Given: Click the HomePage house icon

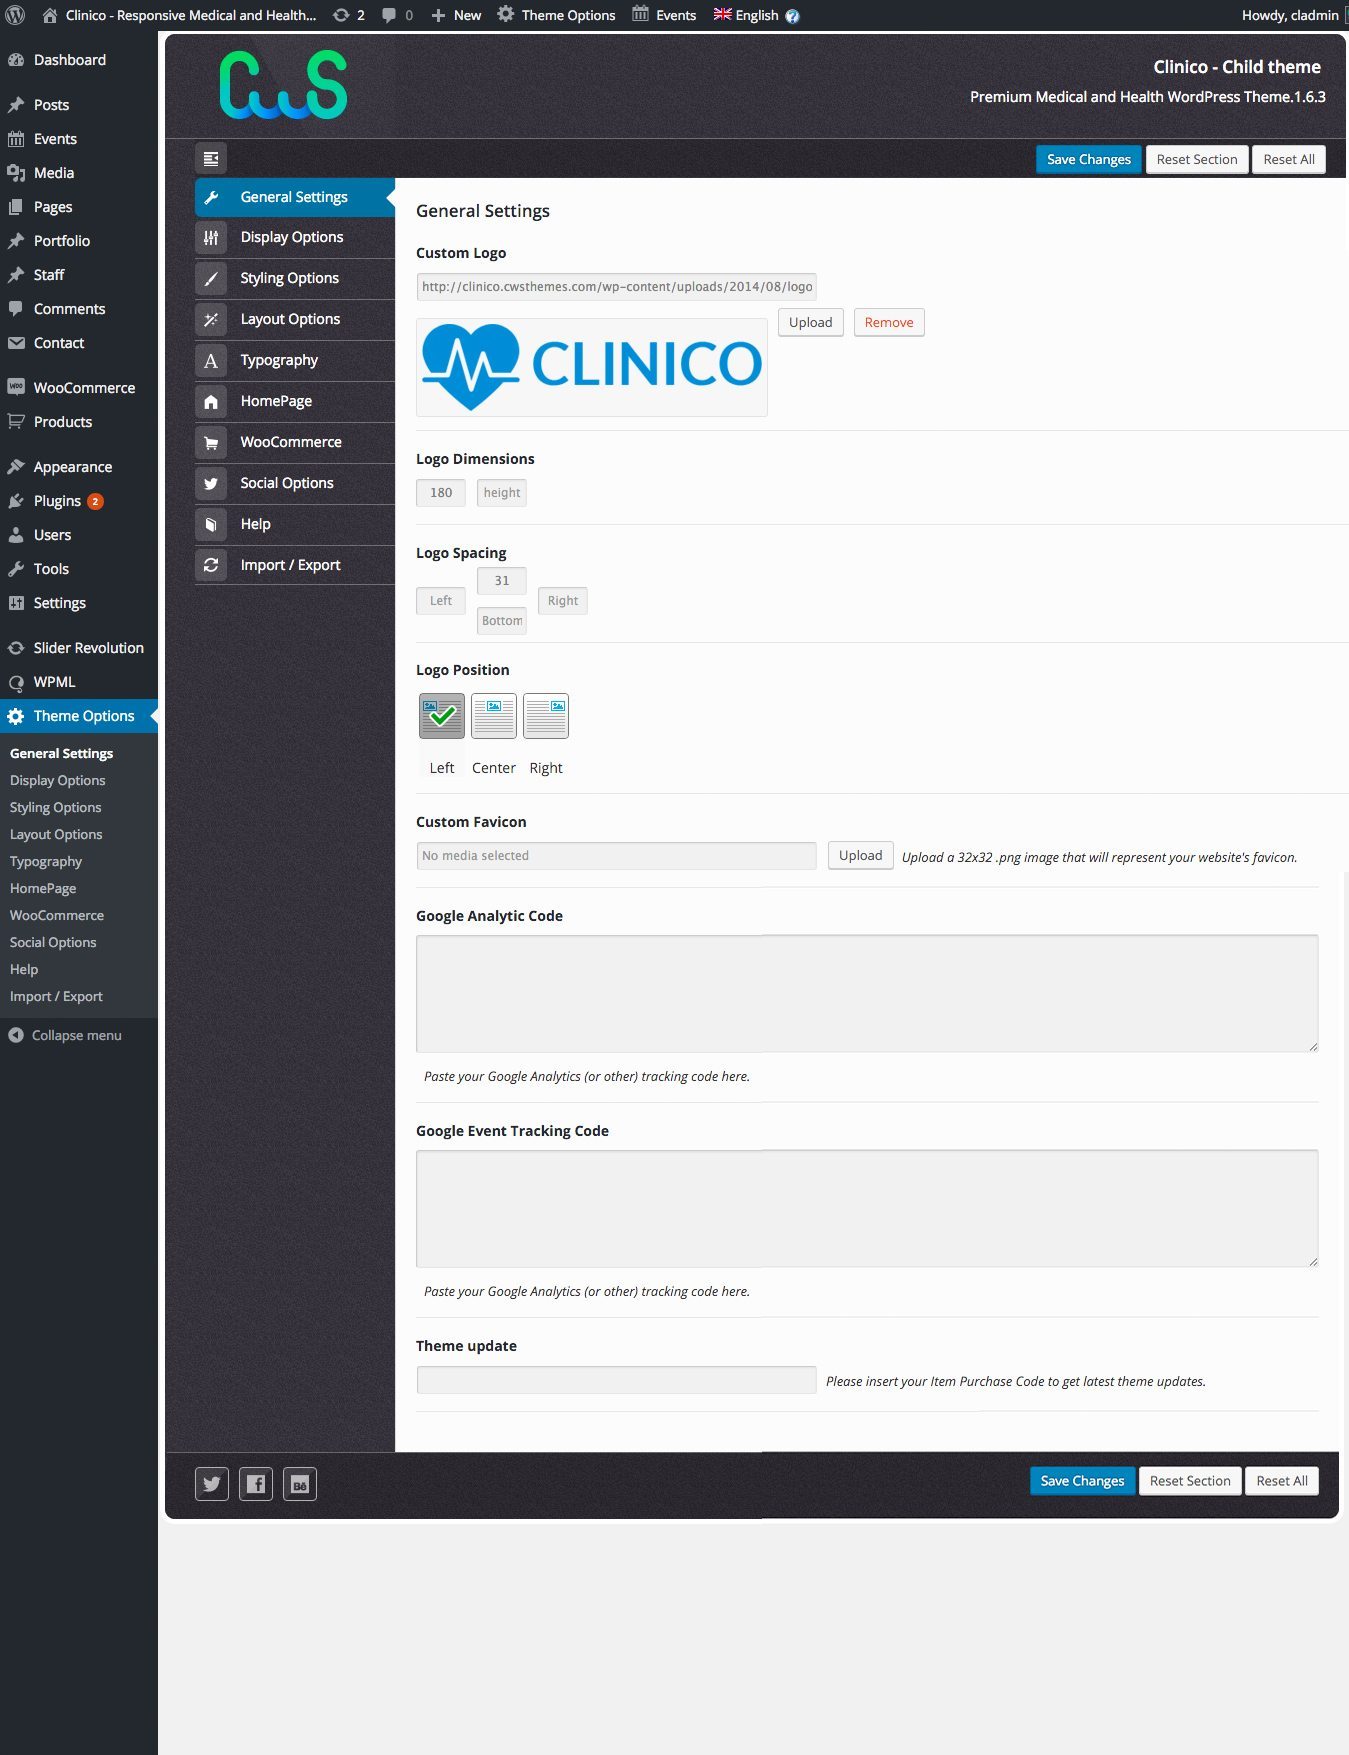Looking at the screenshot, I should pos(211,401).
